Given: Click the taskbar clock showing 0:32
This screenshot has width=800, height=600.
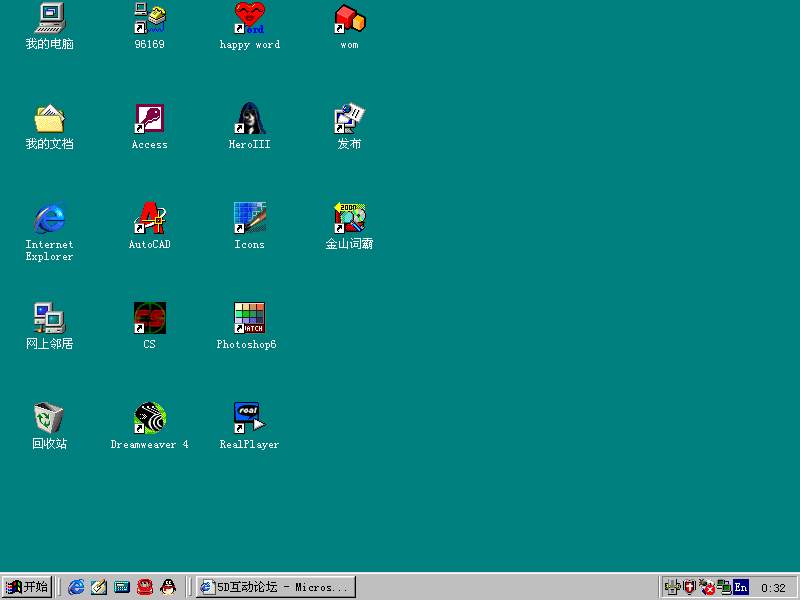Looking at the screenshot, I should pos(773,588).
